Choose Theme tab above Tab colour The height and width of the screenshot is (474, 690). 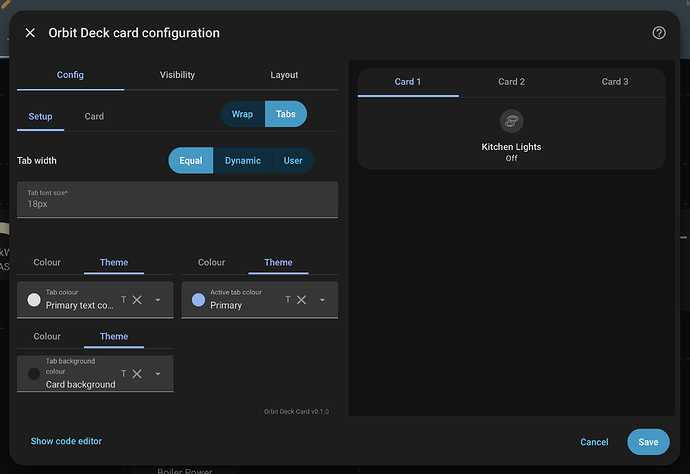pyautogui.click(x=114, y=262)
